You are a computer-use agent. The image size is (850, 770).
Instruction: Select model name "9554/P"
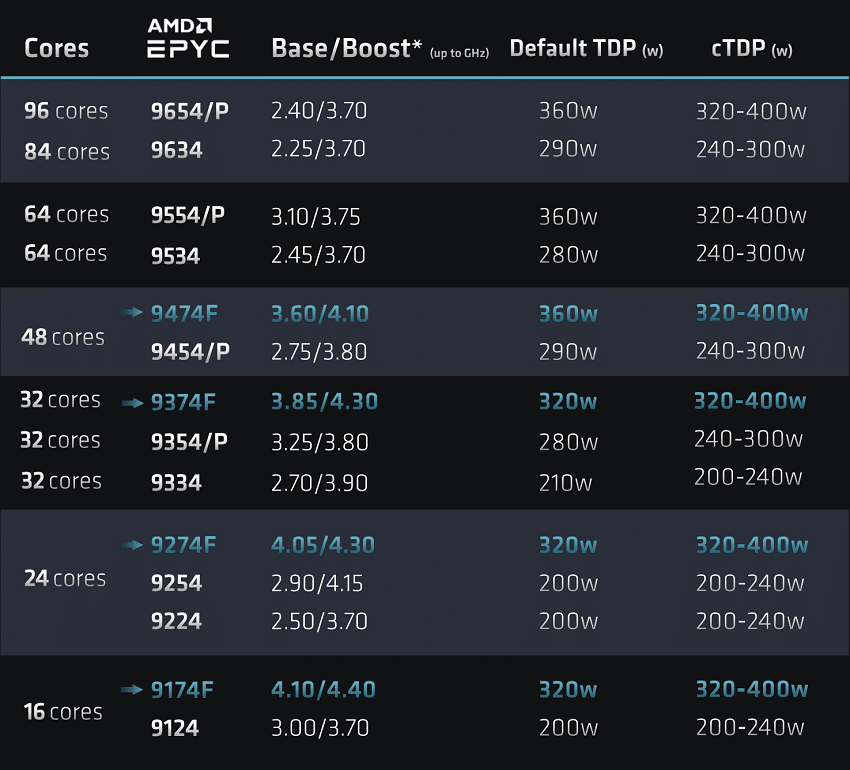pyautogui.click(x=188, y=215)
